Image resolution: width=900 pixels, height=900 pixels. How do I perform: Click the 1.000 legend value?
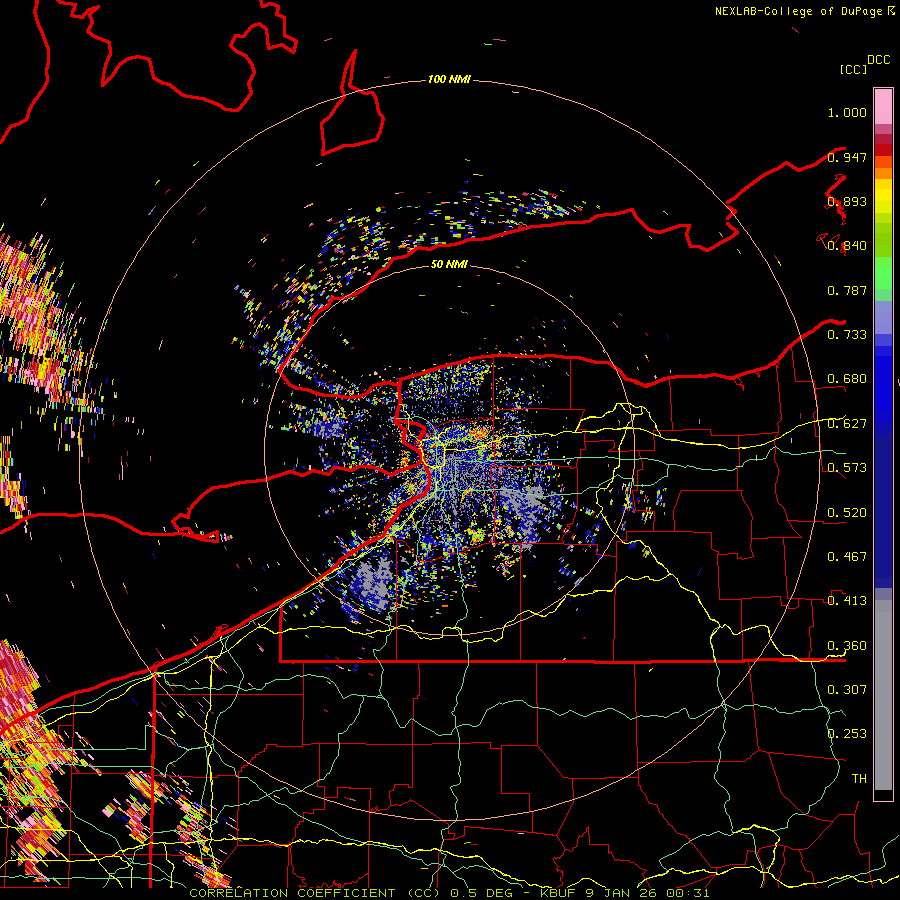[847, 112]
